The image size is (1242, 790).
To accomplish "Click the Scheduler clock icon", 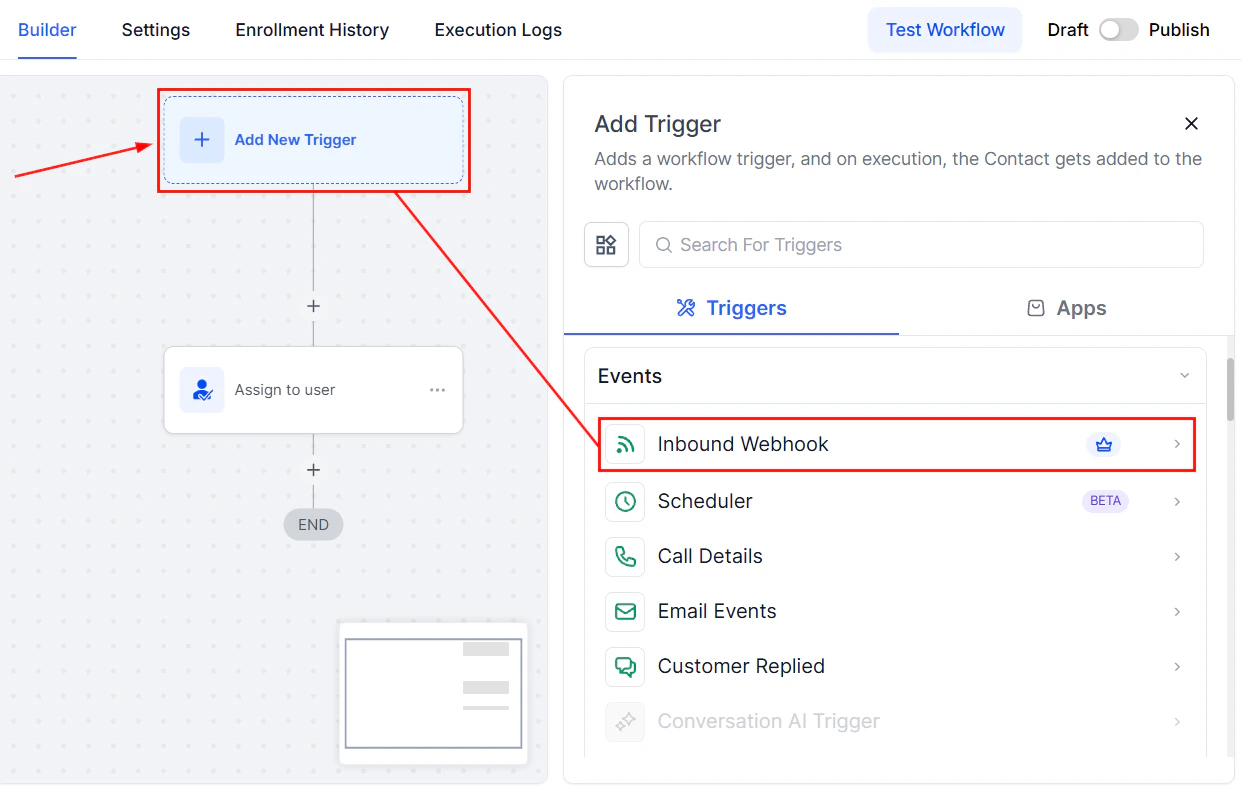I will click(x=625, y=501).
